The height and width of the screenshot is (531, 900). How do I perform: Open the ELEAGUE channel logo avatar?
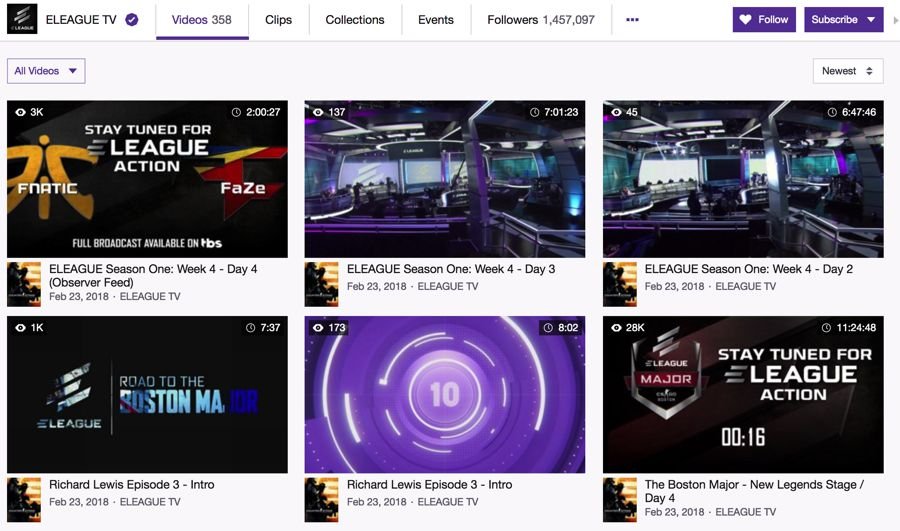[x=22, y=19]
